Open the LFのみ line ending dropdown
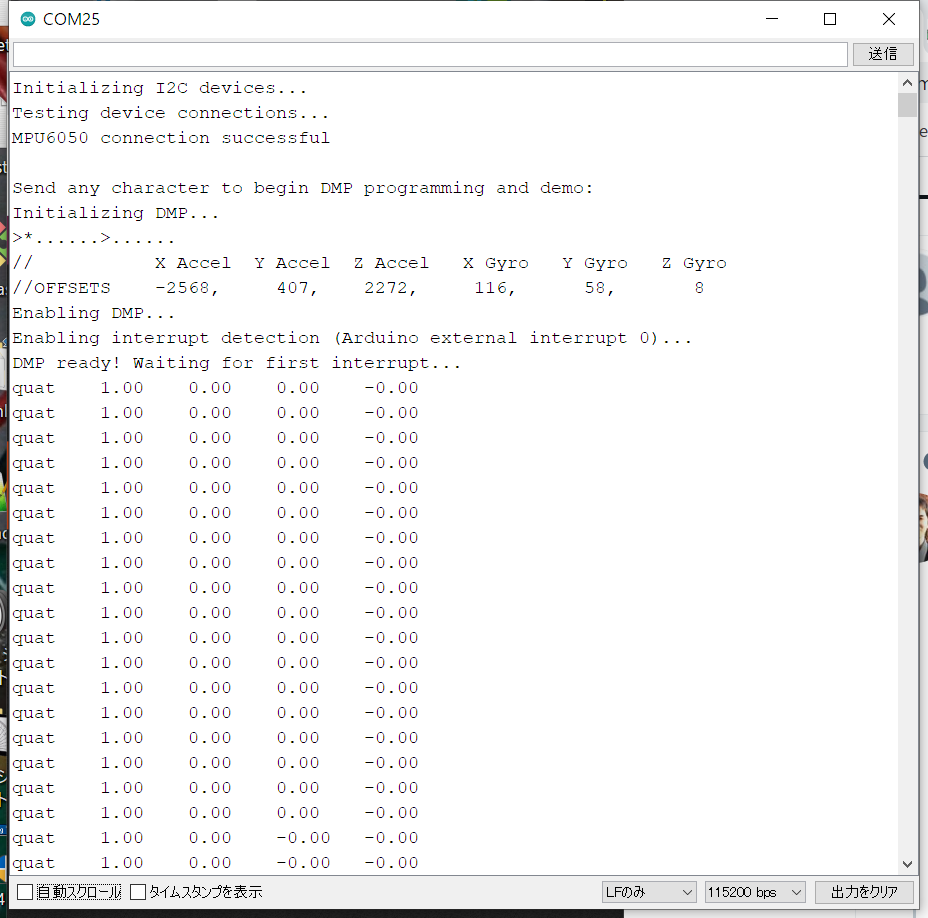Viewport: 928px width, 918px height. click(x=648, y=892)
